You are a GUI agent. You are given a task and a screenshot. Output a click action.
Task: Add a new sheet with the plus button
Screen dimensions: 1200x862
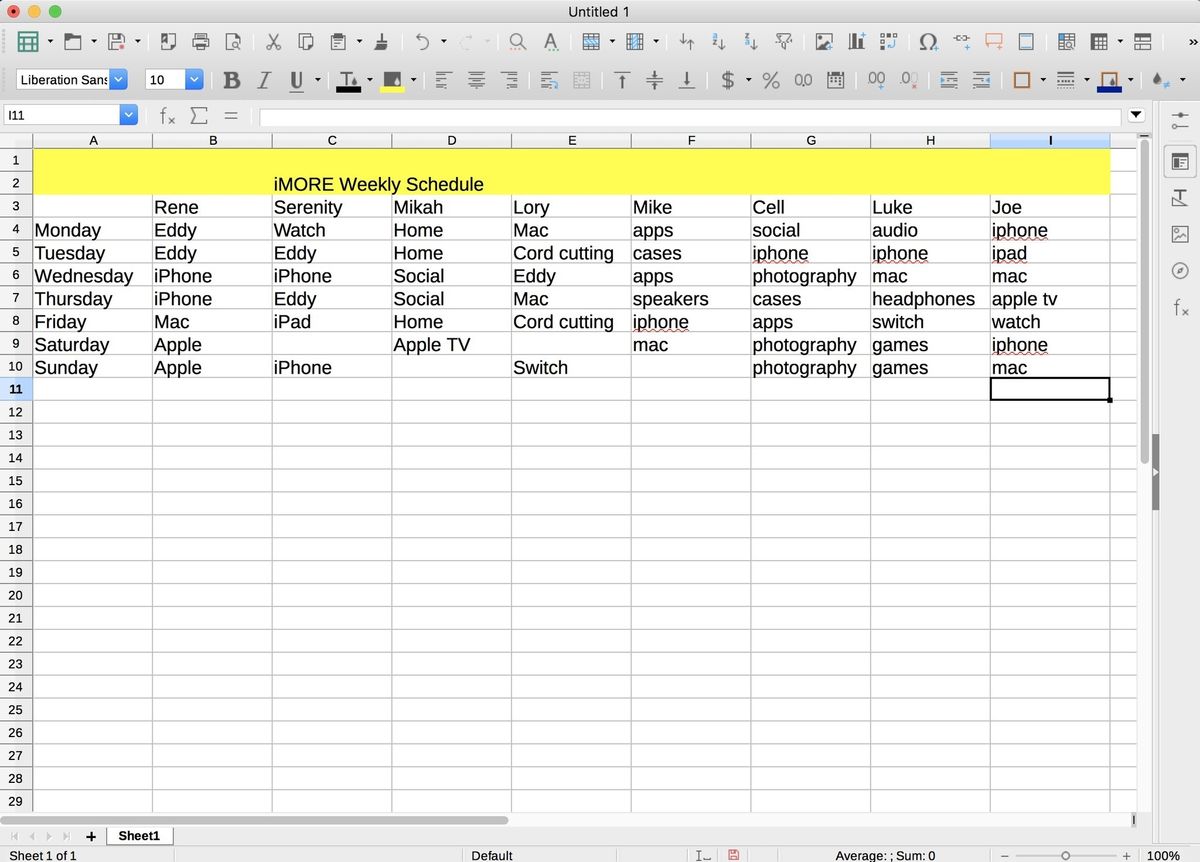(91, 836)
